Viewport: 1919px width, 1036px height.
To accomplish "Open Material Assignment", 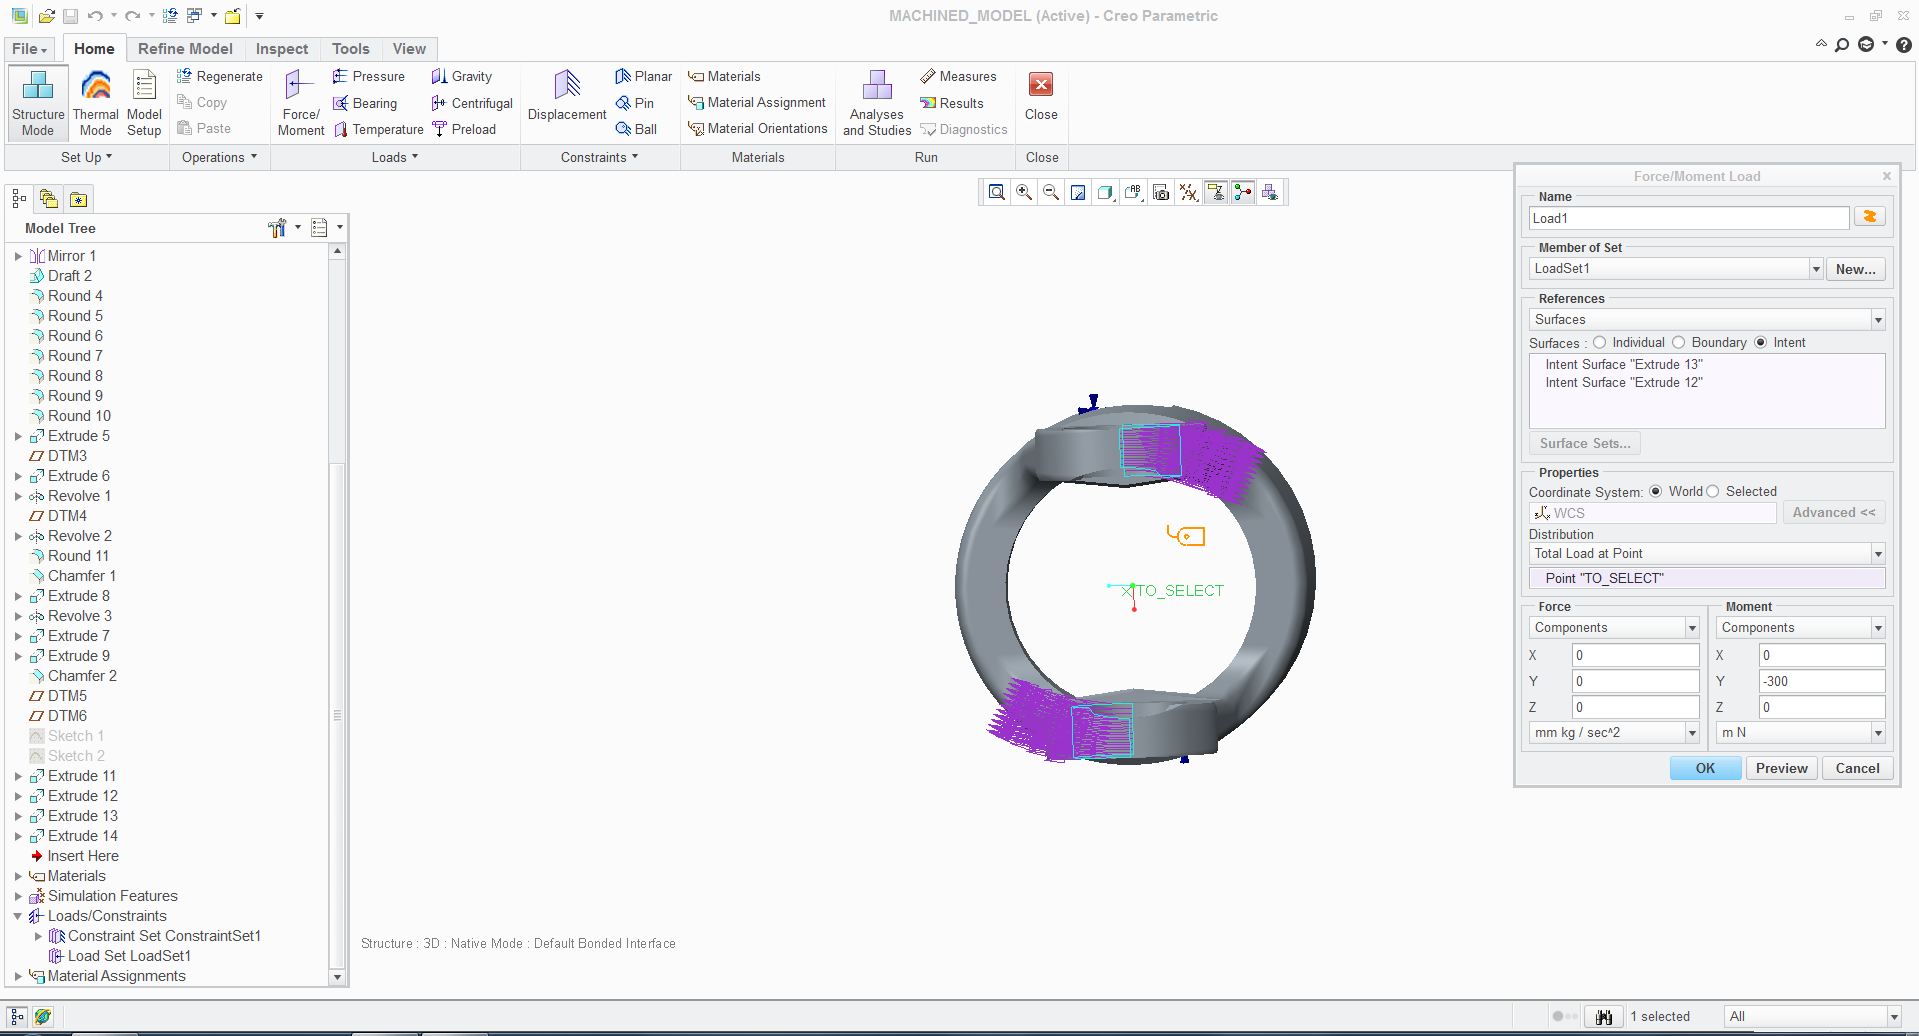I will click(x=757, y=102).
